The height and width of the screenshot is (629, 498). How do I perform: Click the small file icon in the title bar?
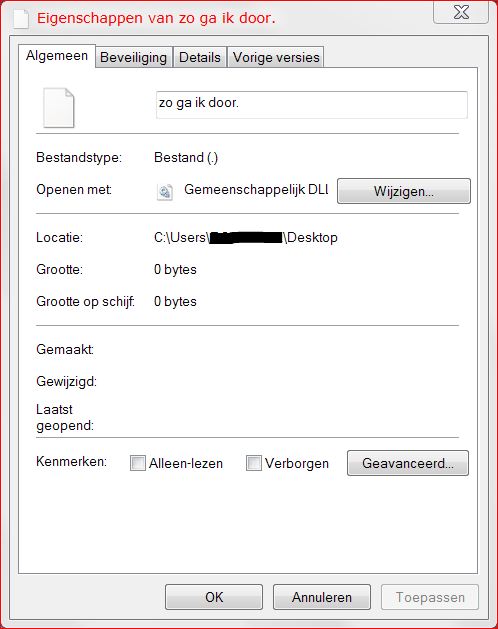tap(21, 19)
